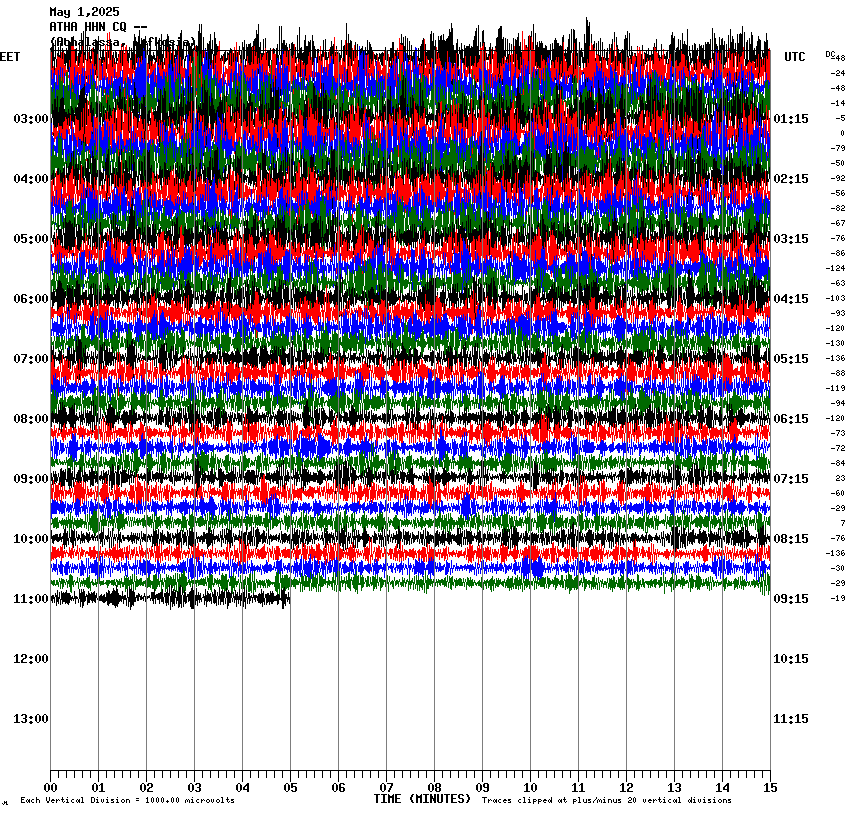The width and height of the screenshot is (850, 814).
Task: Click the DC offset value '23'
Action: (x=840, y=479)
